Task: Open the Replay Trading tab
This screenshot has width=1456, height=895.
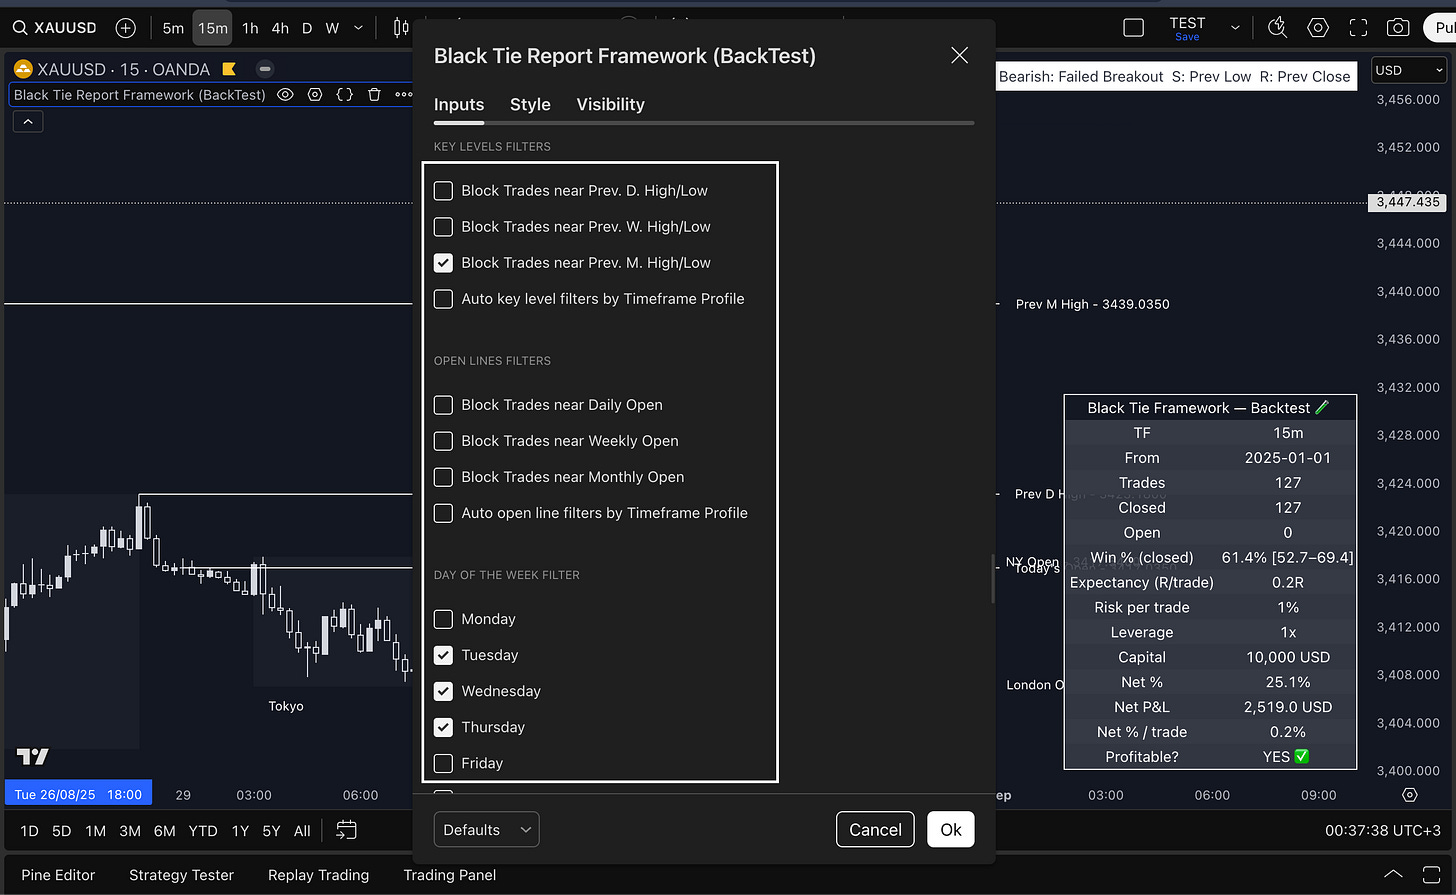Action: [x=318, y=875]
